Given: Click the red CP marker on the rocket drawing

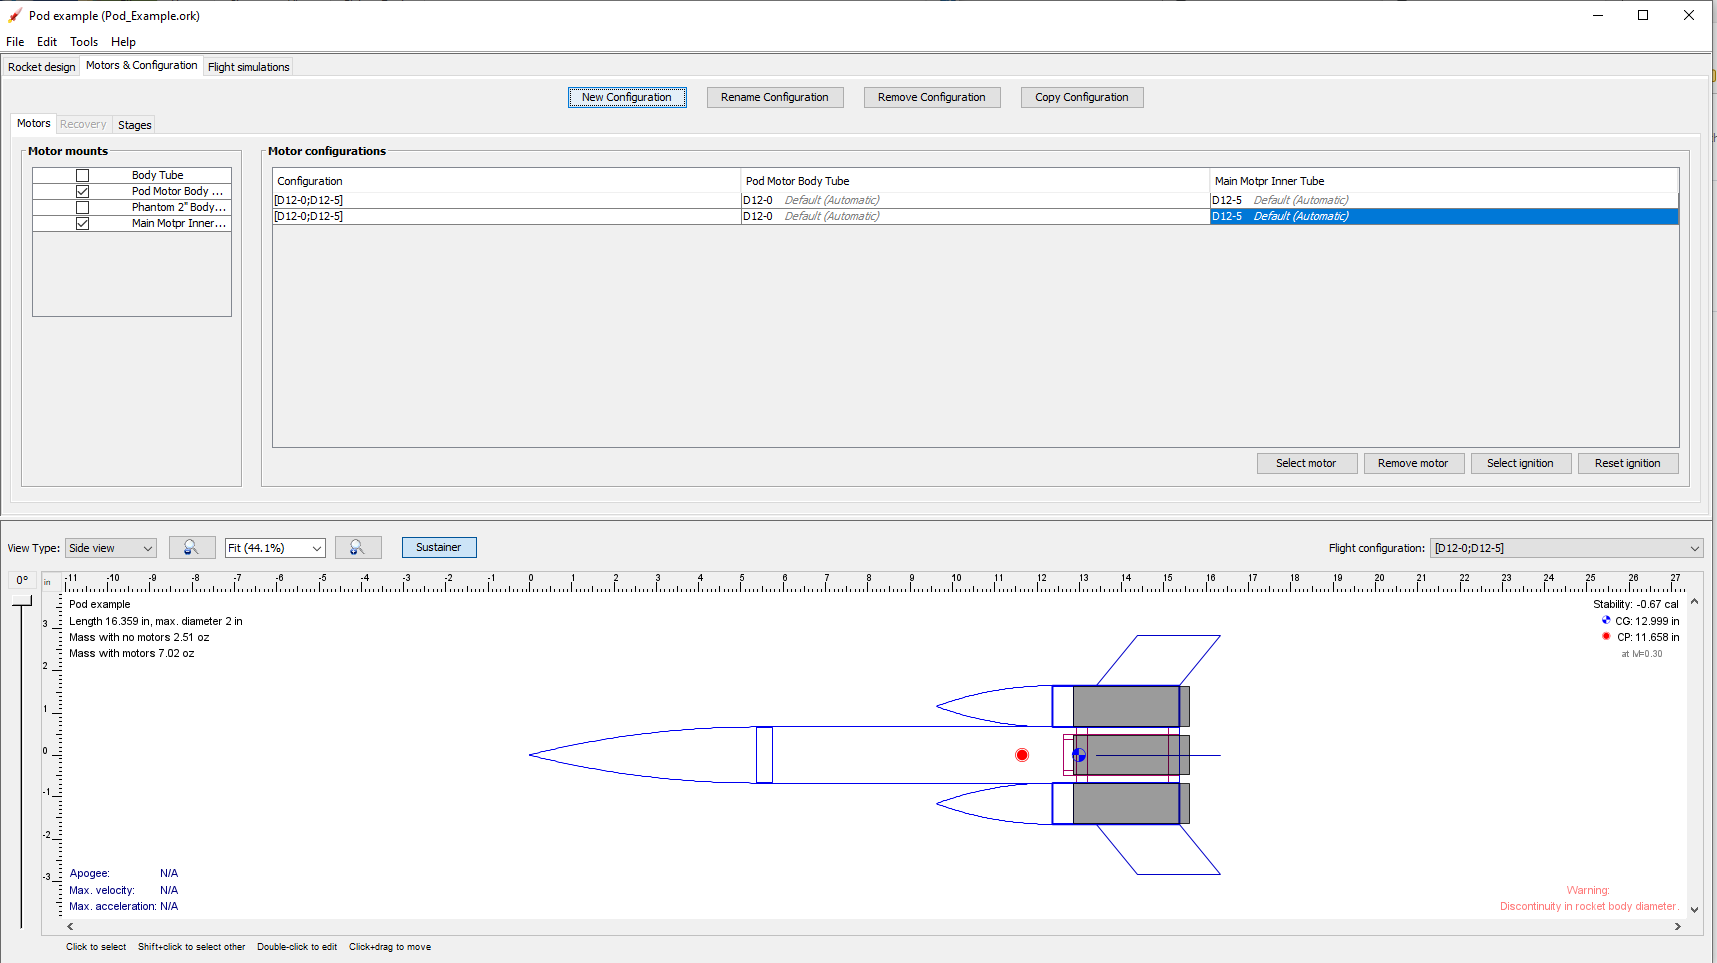Looking at the screenshot, I should (x=1022, y=755).
